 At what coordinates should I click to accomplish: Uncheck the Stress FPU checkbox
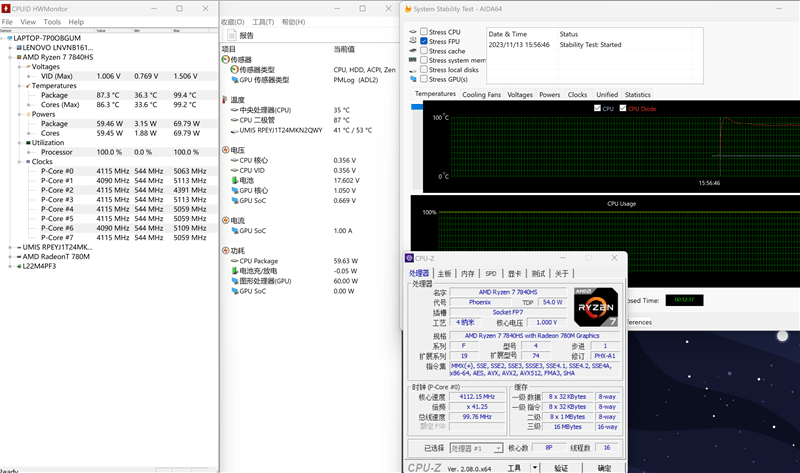click(424, 41)
